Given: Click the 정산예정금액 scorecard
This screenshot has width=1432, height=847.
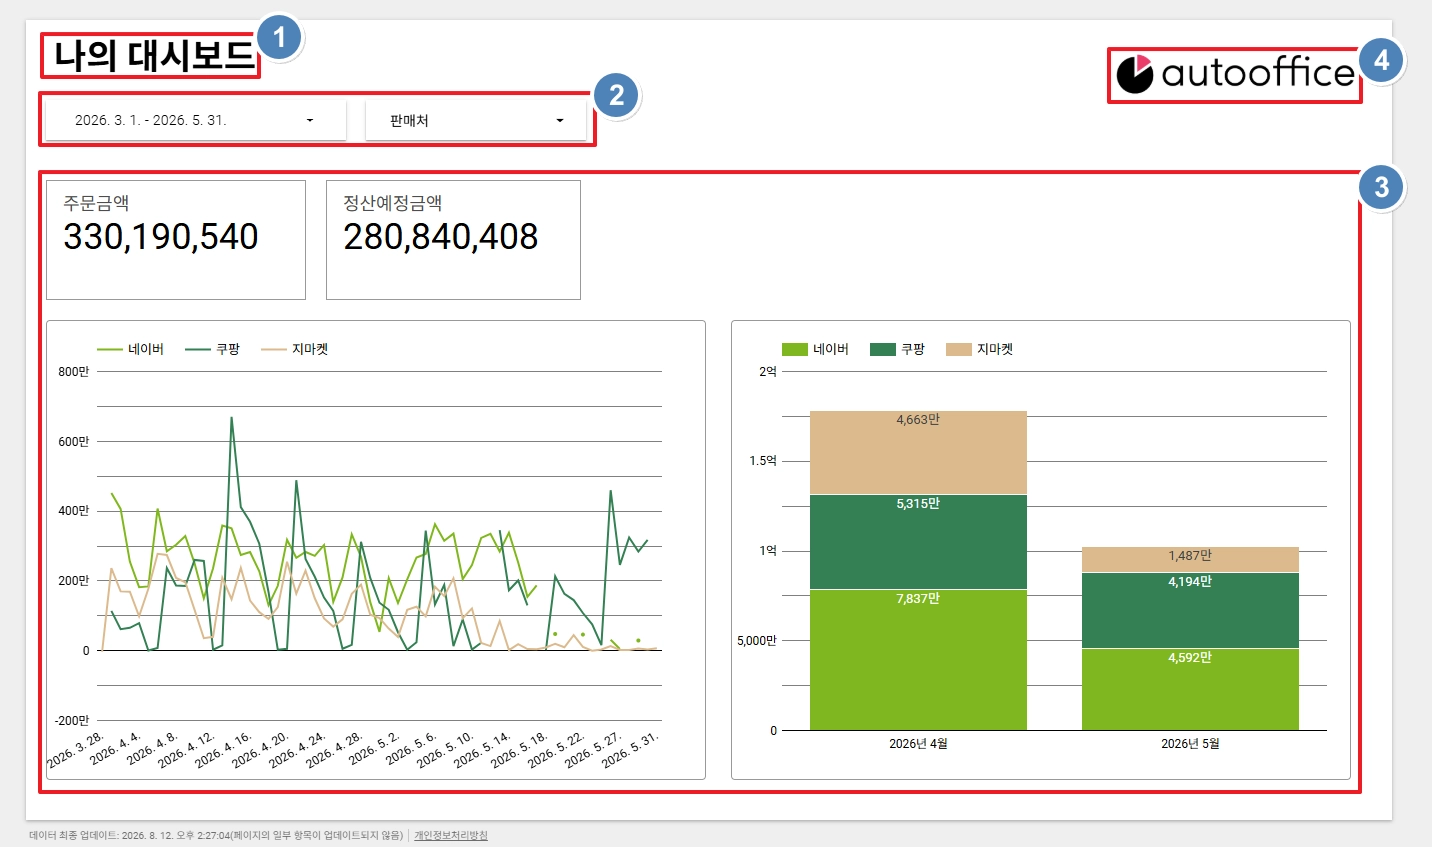Looking at the screenshot, I should click(x=453, y=240).
